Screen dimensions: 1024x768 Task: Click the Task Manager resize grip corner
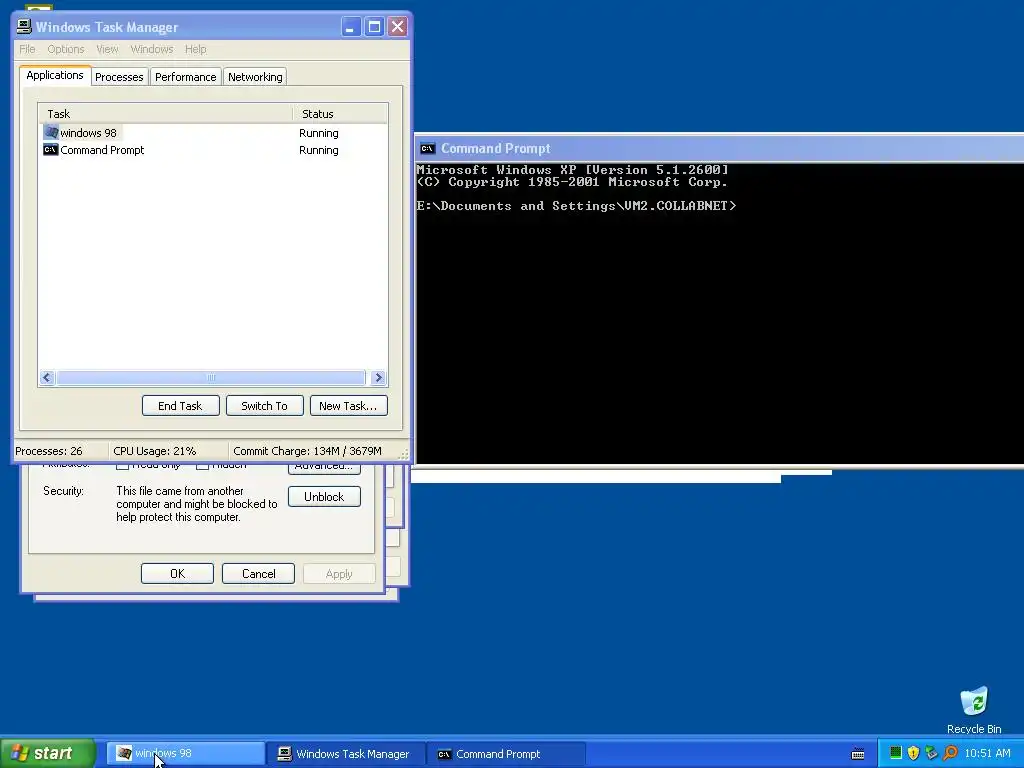(x=404, y=454)
